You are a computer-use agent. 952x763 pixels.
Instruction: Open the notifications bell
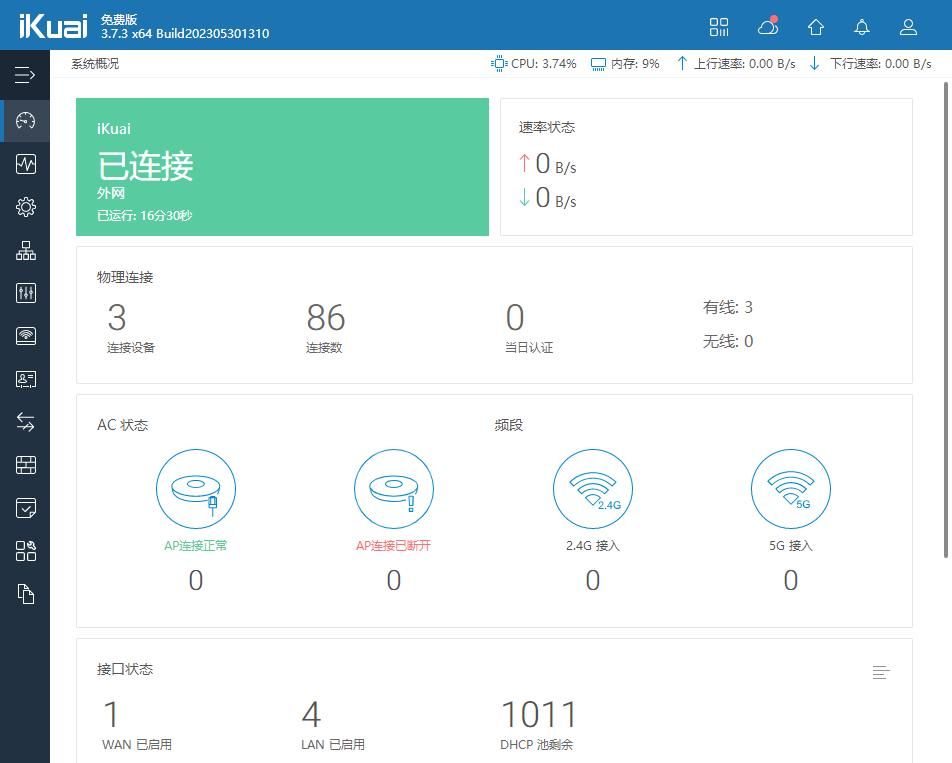coord(862,27)
